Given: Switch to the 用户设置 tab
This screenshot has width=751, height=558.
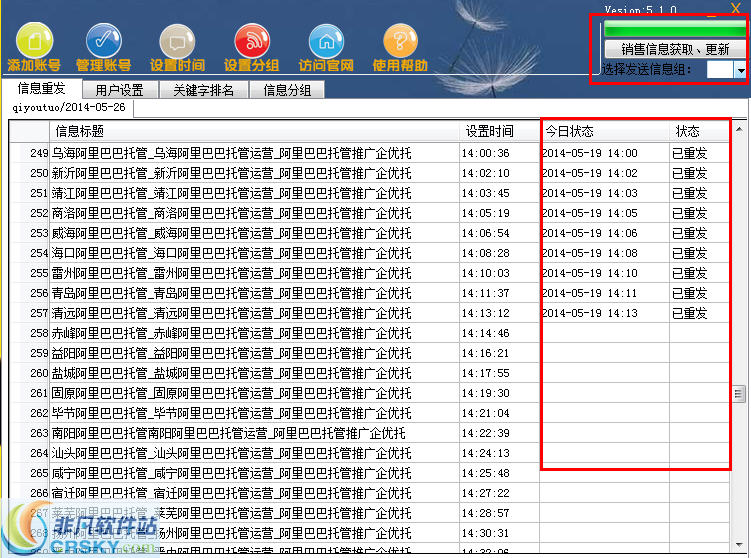Looking at the screenshot, I should point(119,90).
